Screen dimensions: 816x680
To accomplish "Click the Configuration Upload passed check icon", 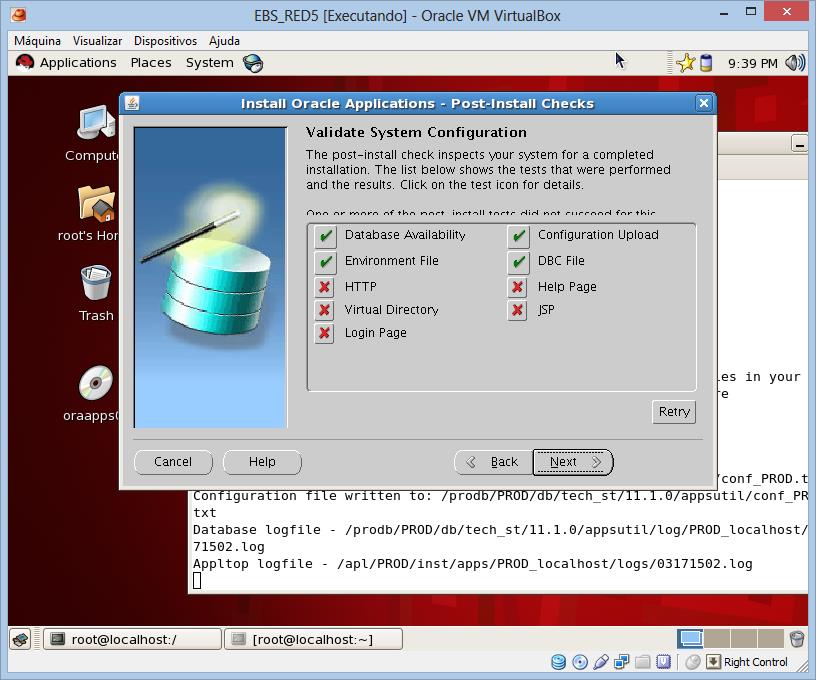I will (518, 236).
